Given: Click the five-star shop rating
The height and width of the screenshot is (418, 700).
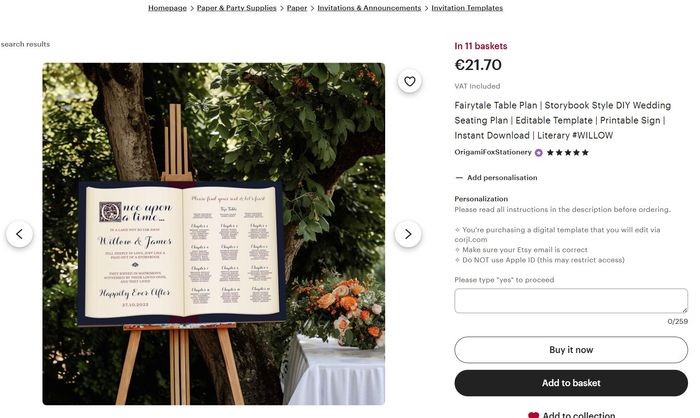Looking at the screenshot, I should [x=568, y=153].
